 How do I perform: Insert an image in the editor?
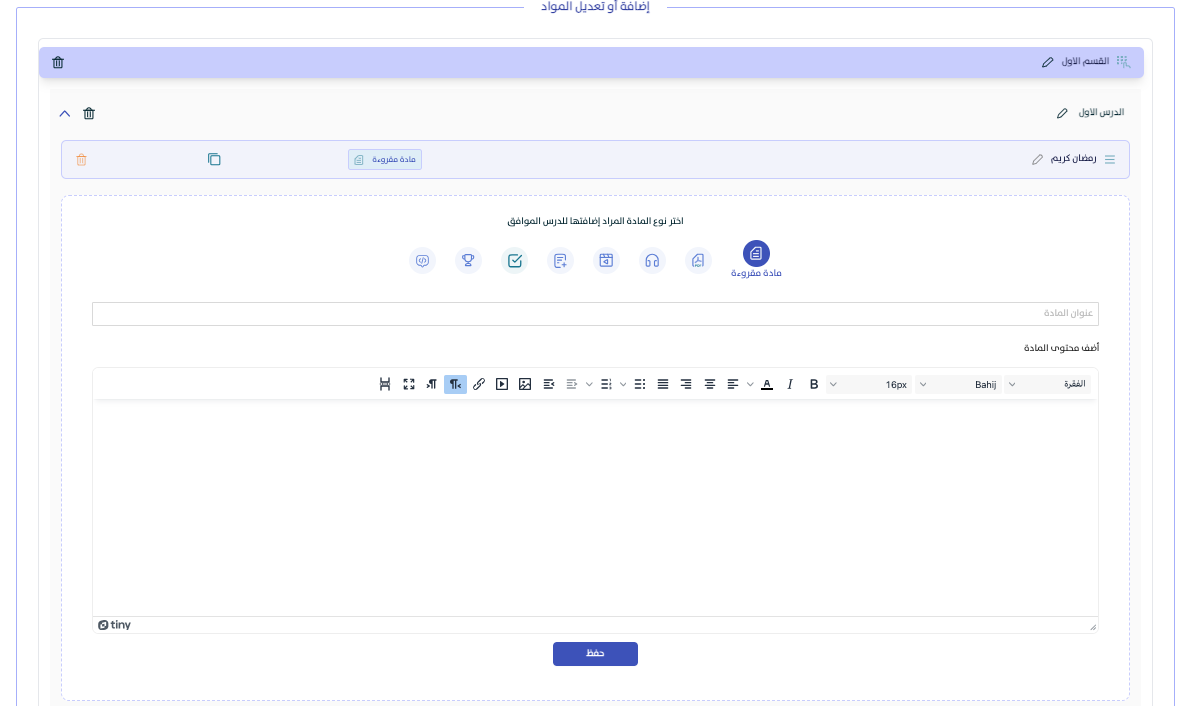pyautogui.click(x=525, y=384)
